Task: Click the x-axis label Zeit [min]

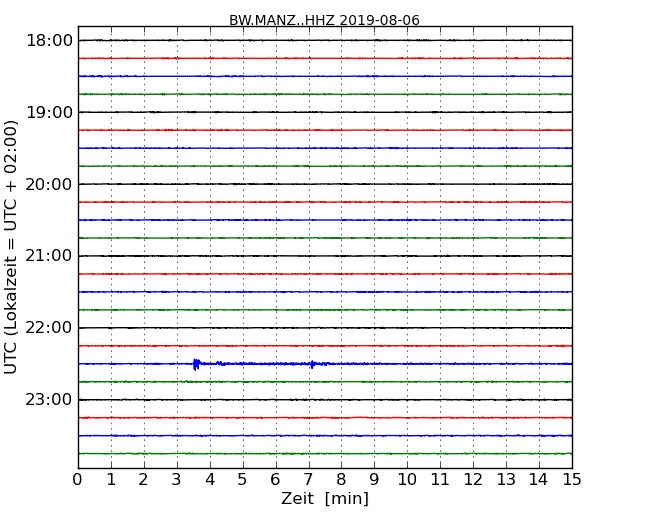Action: click(325, 498)
